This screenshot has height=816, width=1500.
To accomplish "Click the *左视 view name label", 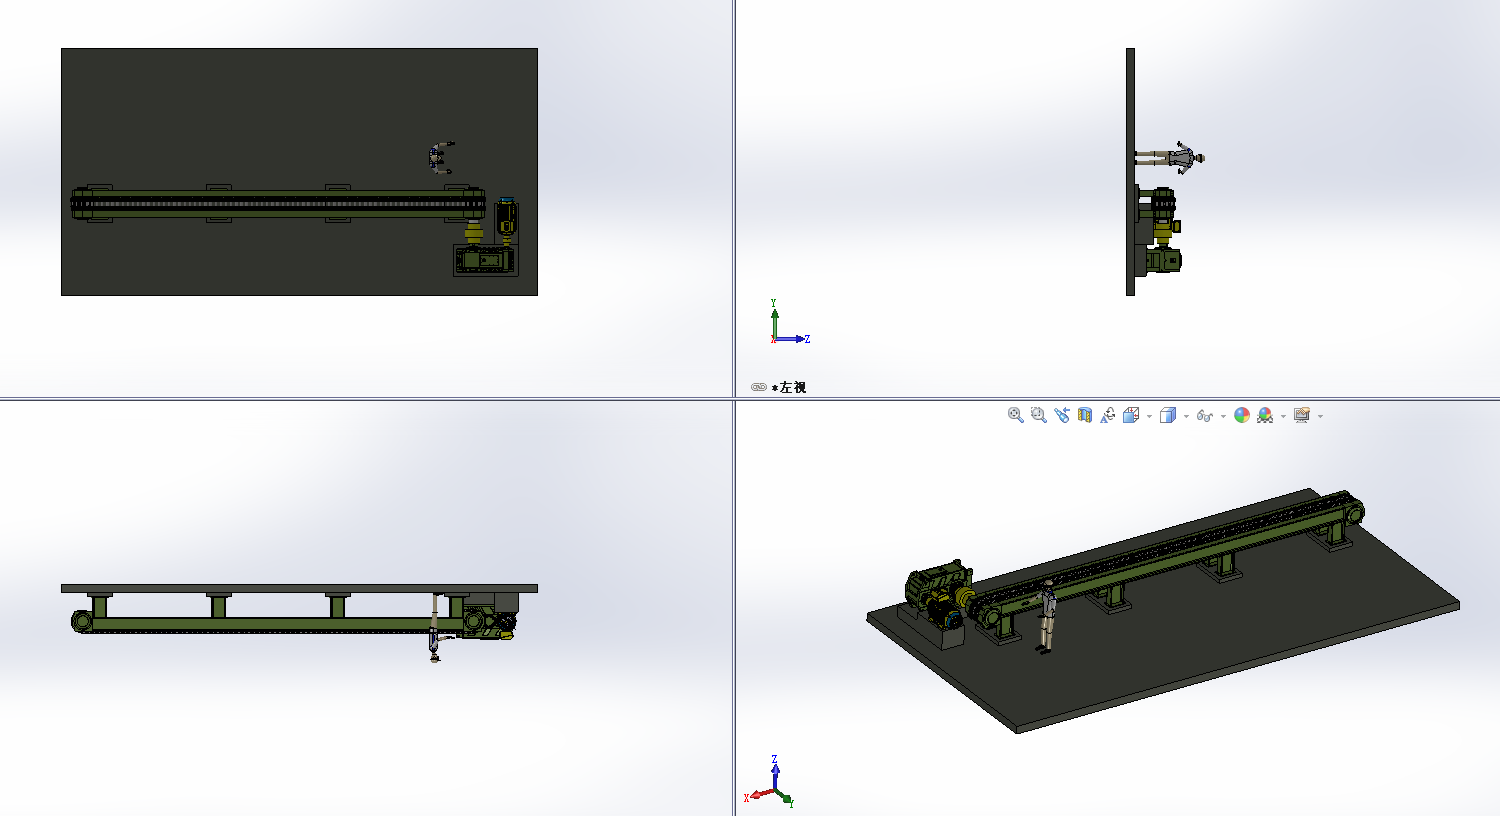I will [x=789, y=387].
